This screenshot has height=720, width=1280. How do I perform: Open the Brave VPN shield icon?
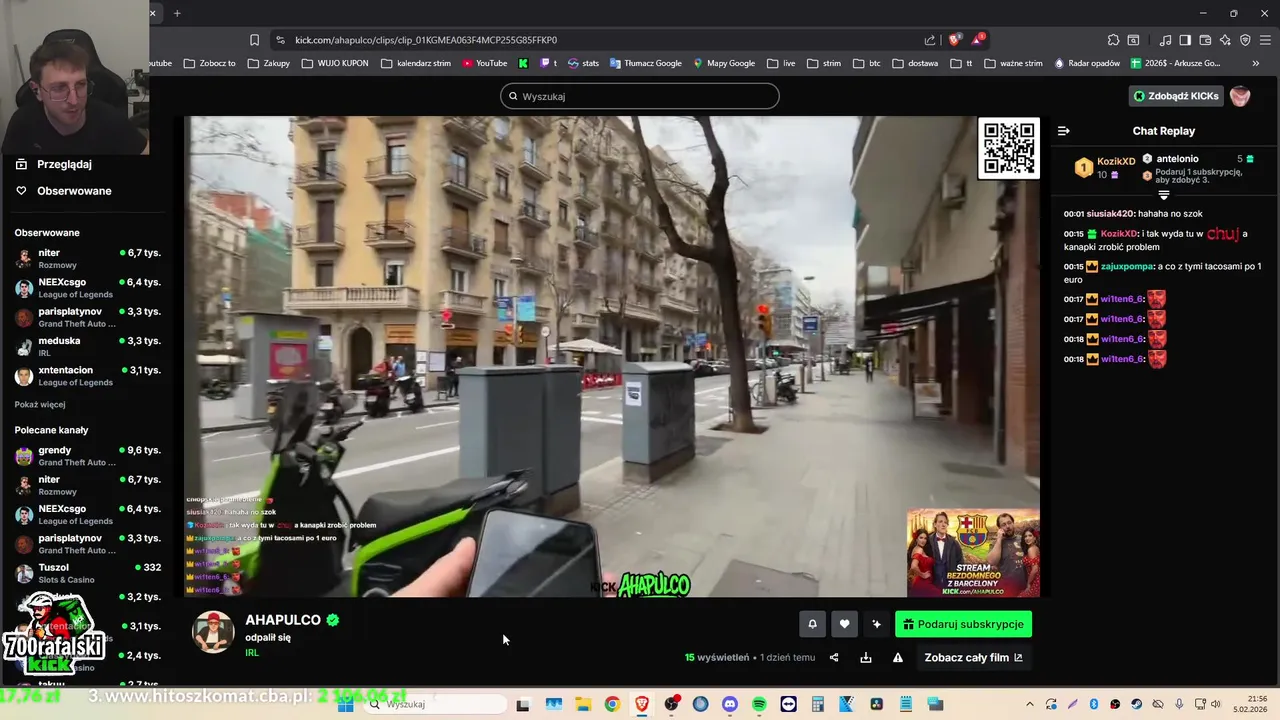point(1245,40)
